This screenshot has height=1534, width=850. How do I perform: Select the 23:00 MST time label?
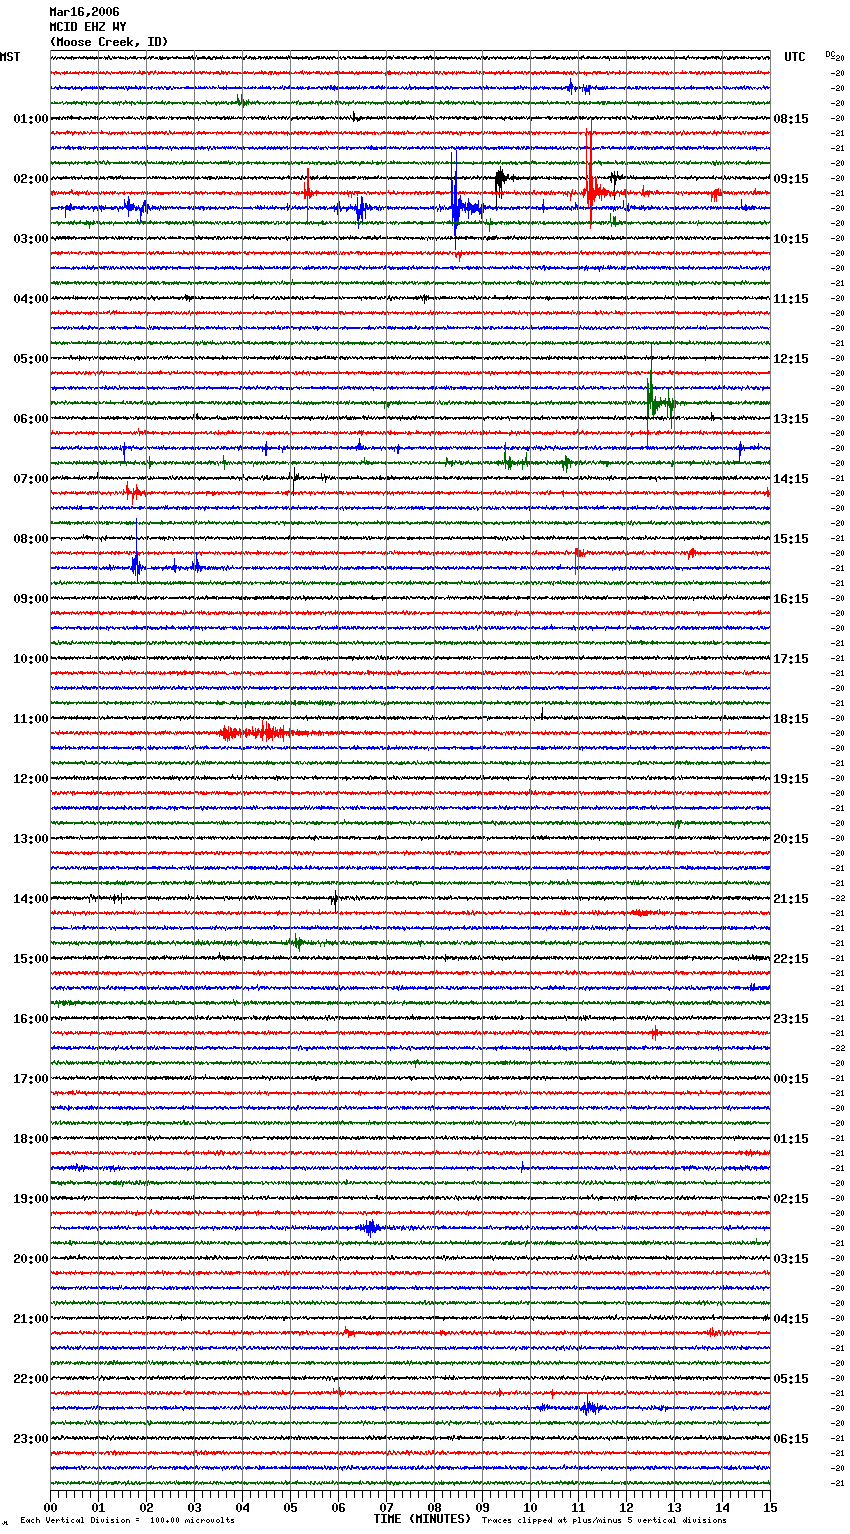click(x=30, y=1439)
